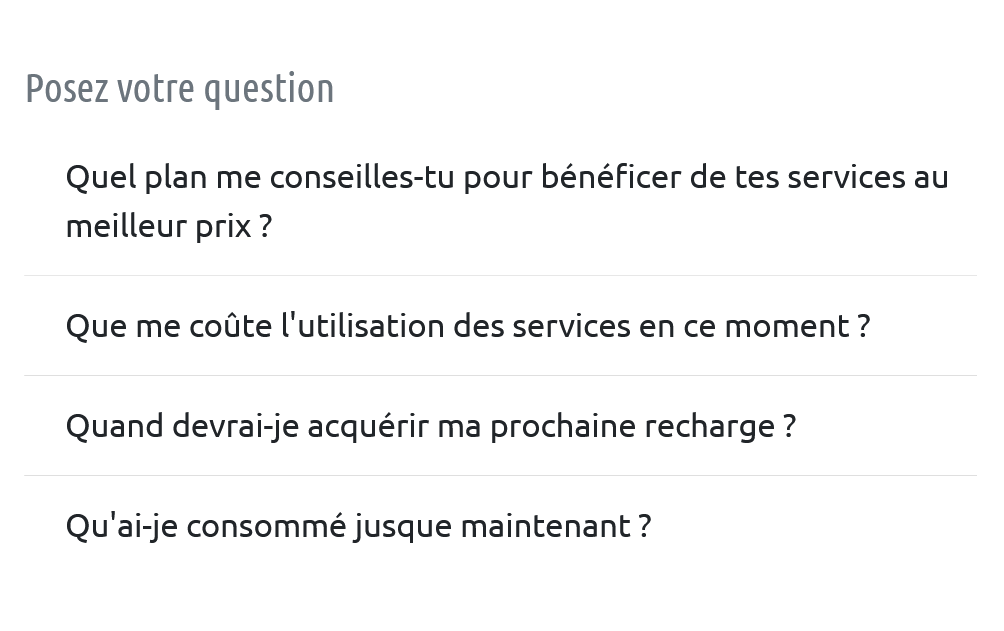This screenshot has width=1004, height=631.
Task: Pick the question about consumption so far
Action: click(x=358, y=526)
